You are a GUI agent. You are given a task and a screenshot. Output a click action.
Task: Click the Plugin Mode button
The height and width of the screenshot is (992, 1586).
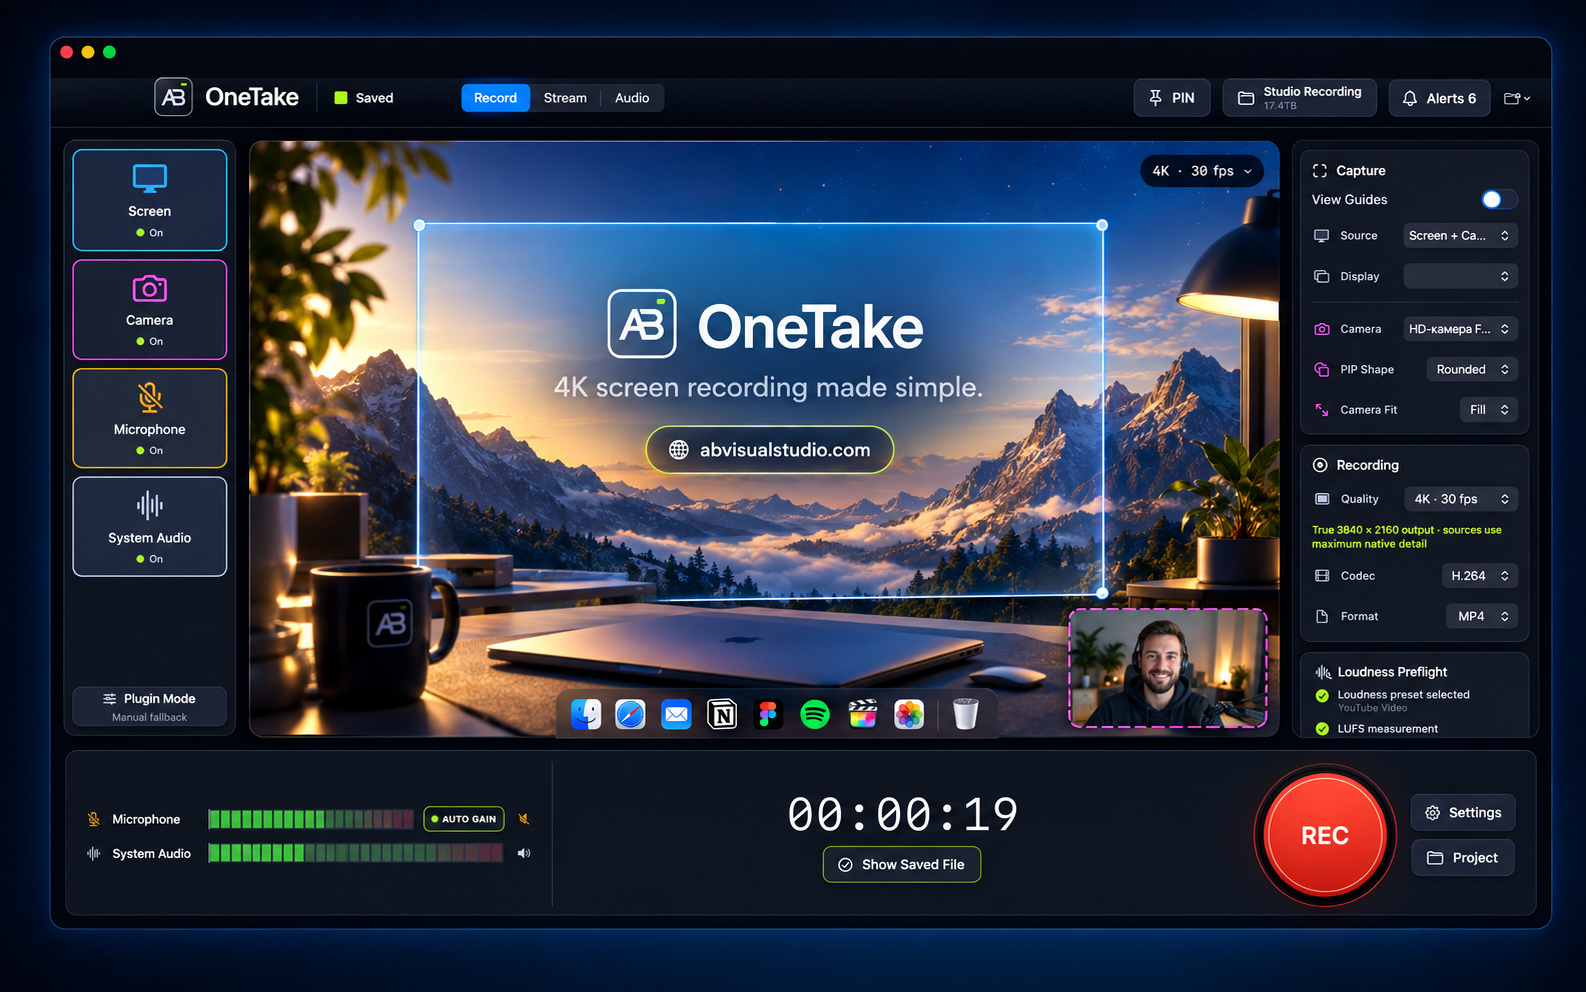click(150, 706)
